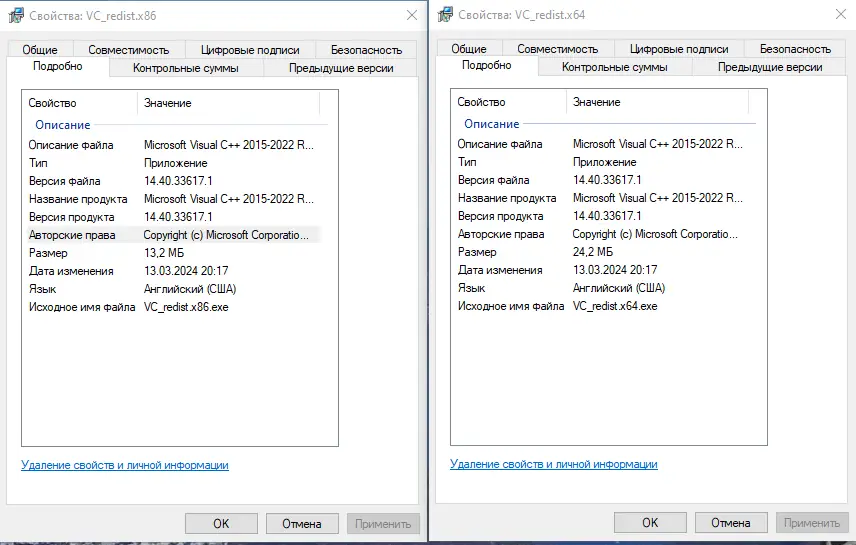Open the remove-properties link in the x86 window
856x545 pixels.
(x=125, y=465)
